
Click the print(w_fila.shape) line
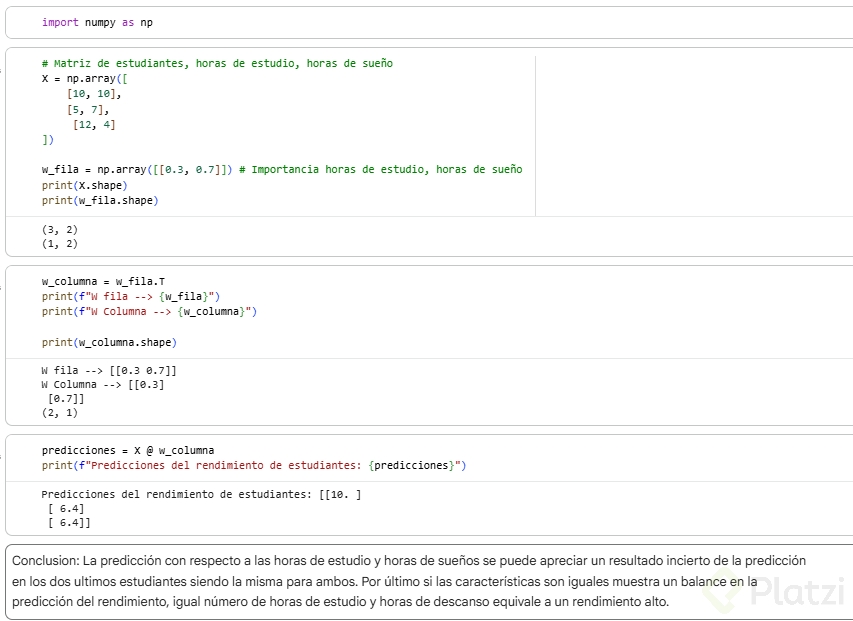(100, 200)
